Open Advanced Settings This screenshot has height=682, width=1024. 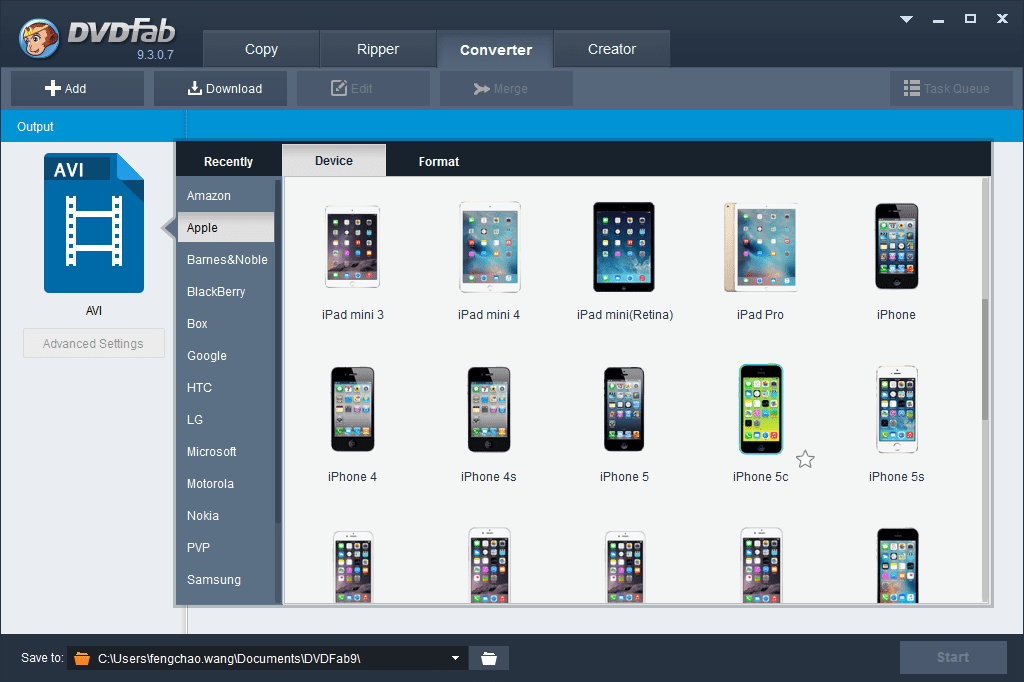(93, 344)
